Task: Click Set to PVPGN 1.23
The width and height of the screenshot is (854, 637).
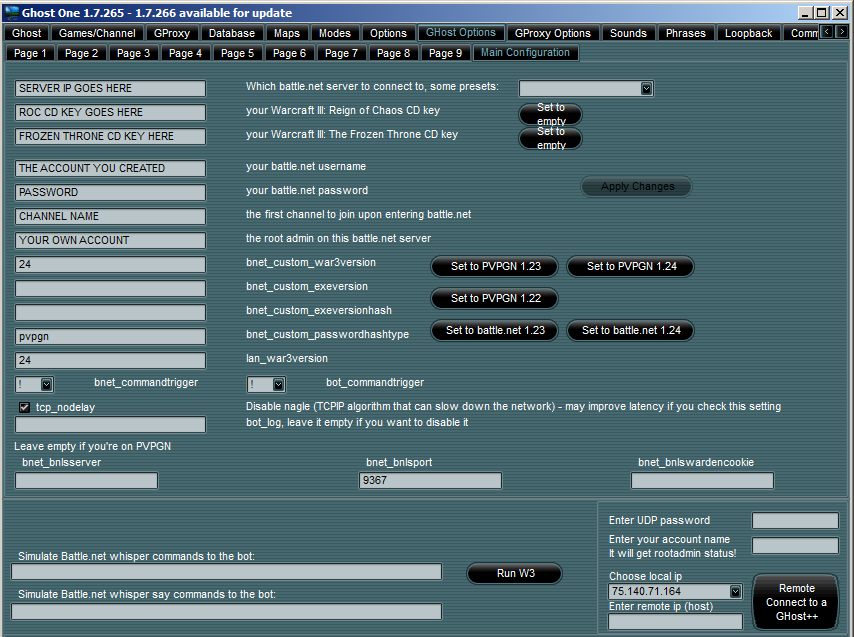Action: click(495, 267)
